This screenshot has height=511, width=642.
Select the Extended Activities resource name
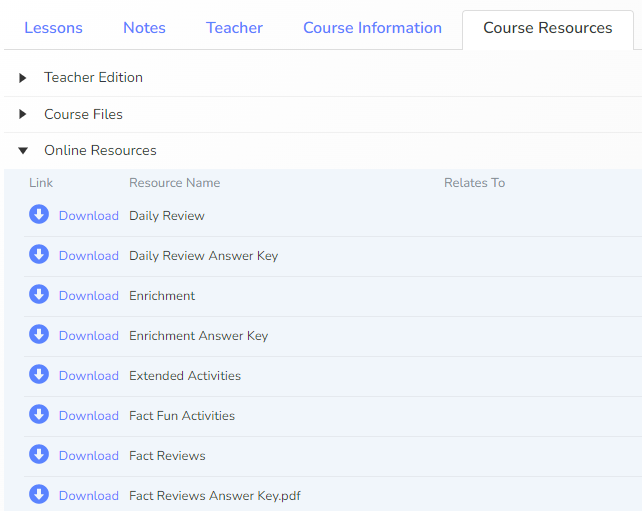coord(185,376)
